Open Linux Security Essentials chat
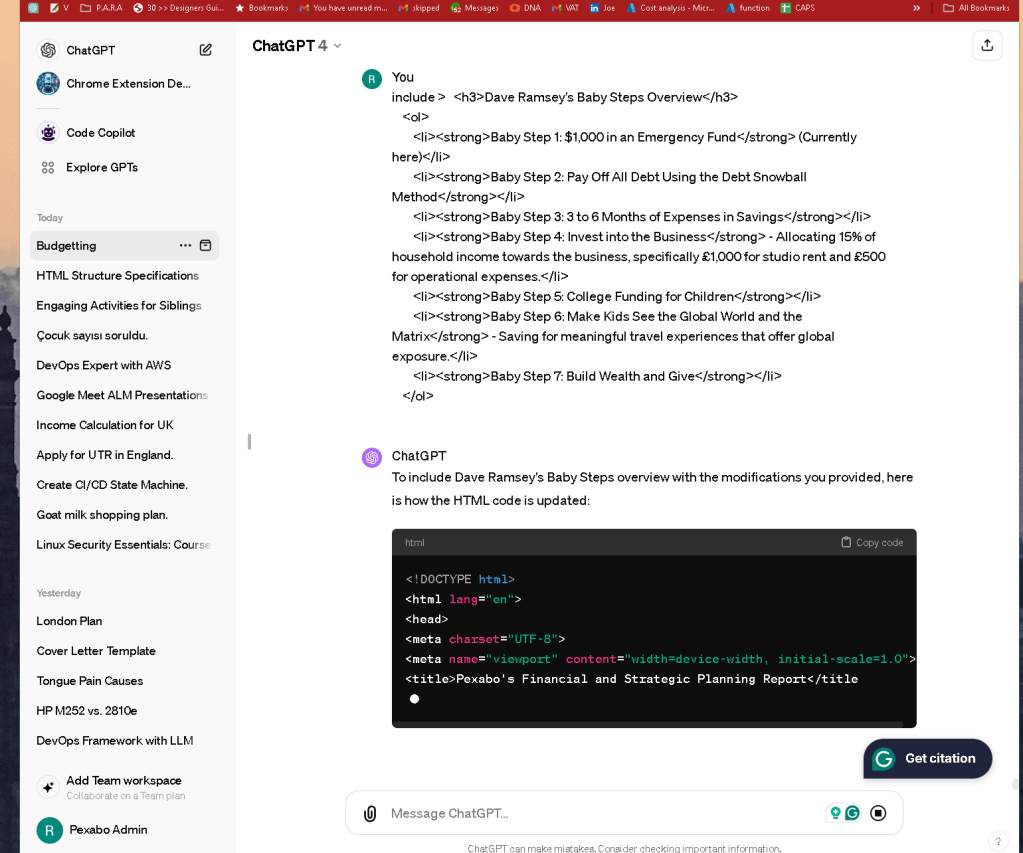This screenshot has height=853, width=1023. (124, 545)
